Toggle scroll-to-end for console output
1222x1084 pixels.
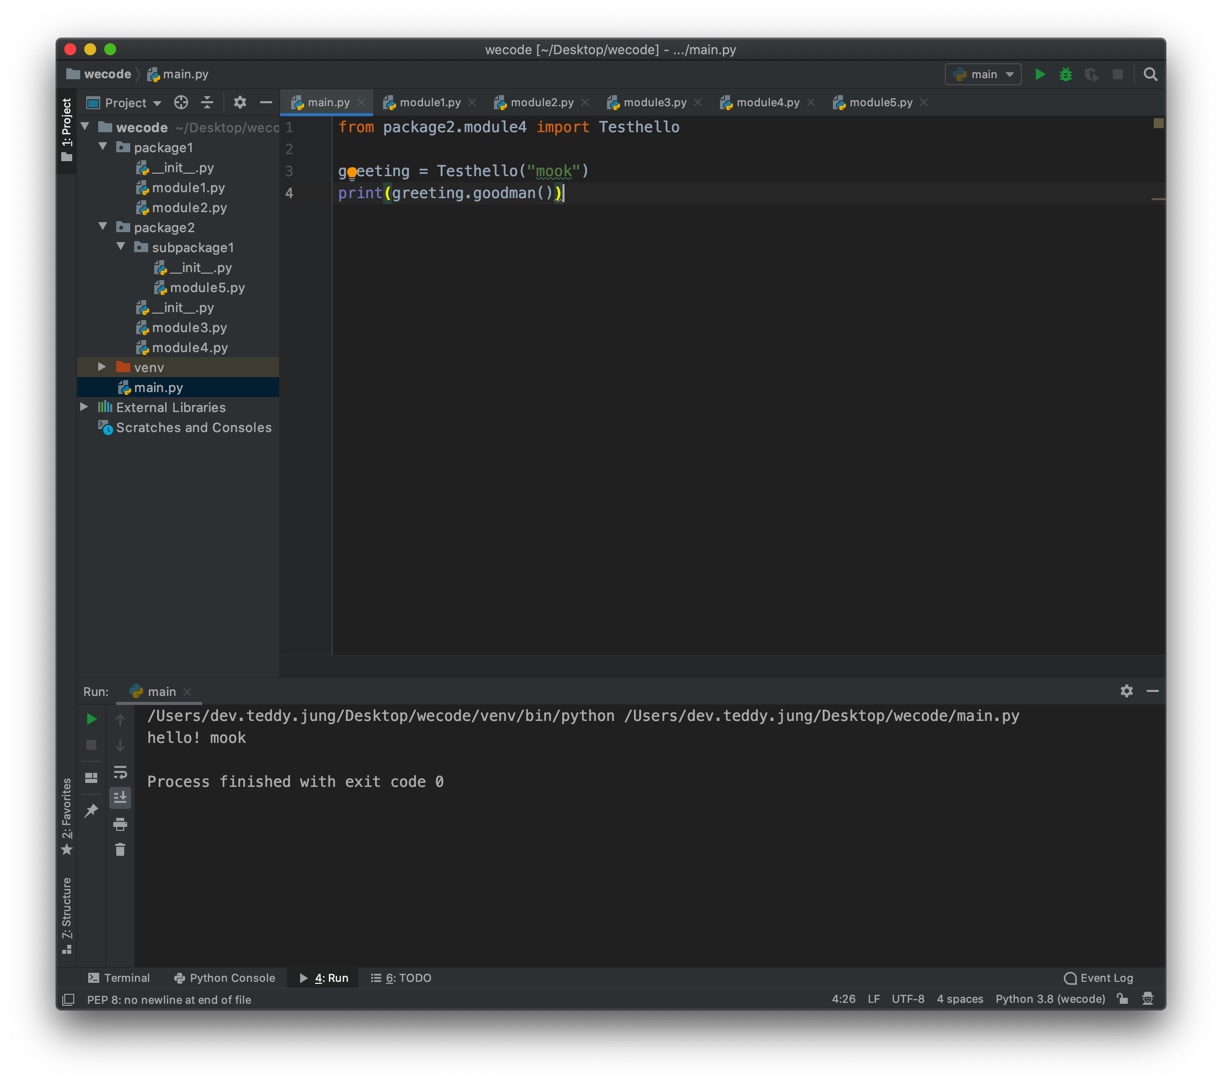[120, 797]
